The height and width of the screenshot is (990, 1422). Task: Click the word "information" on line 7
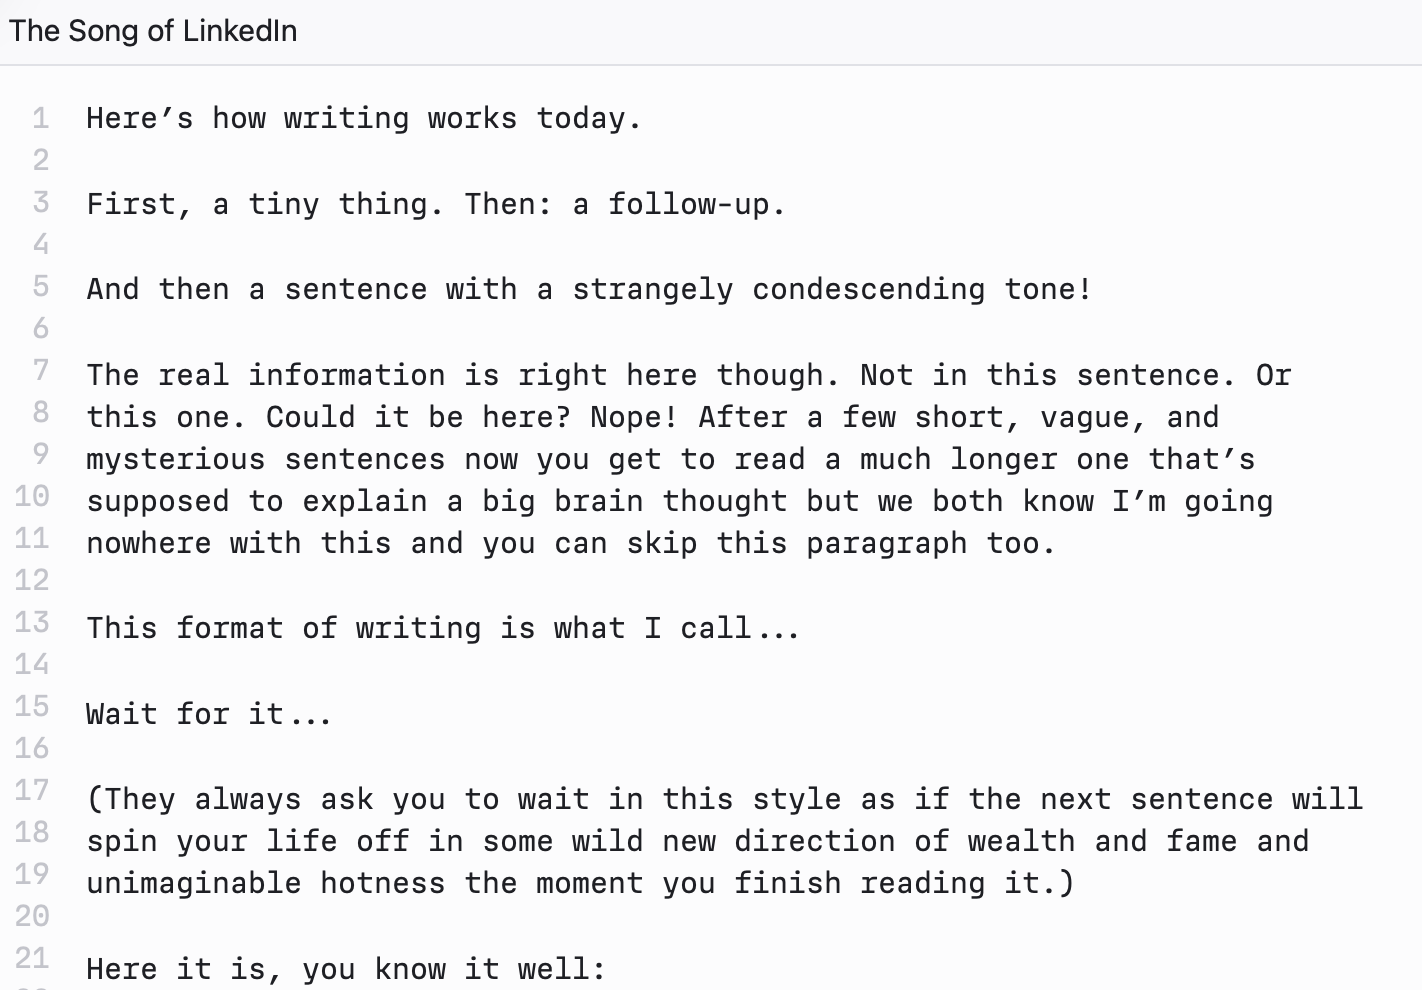(346, 376)
